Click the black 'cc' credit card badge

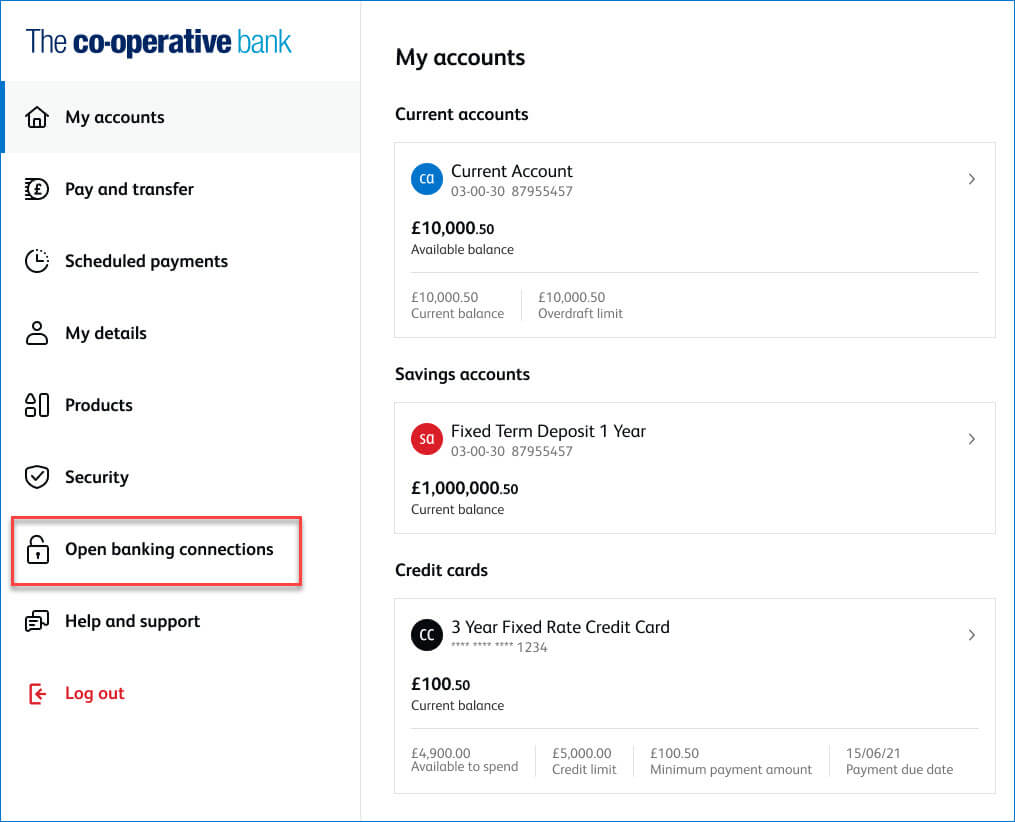427,634
